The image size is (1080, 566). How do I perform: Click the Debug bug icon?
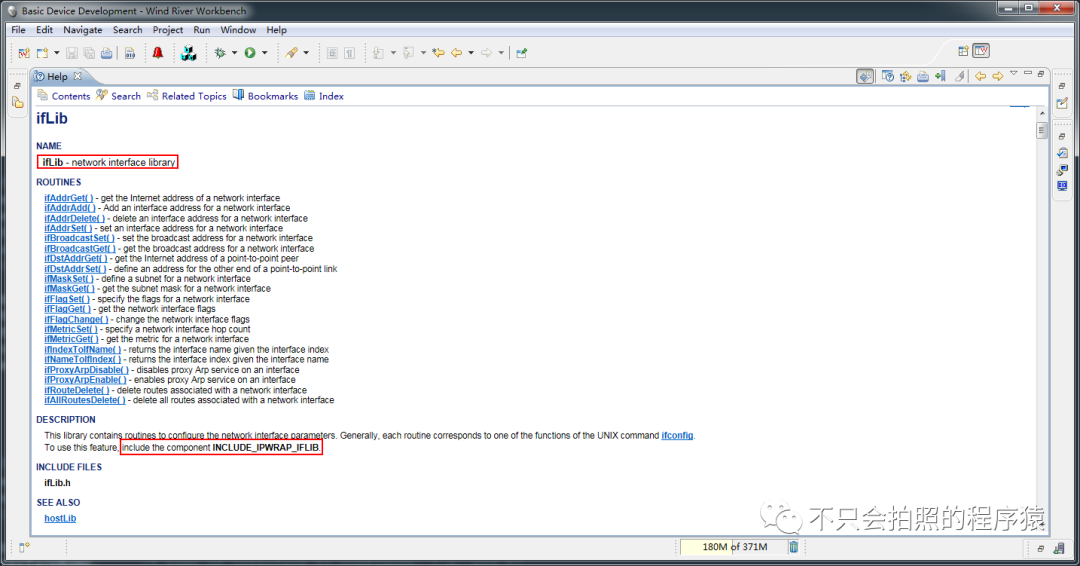click(x=220, y=53)
